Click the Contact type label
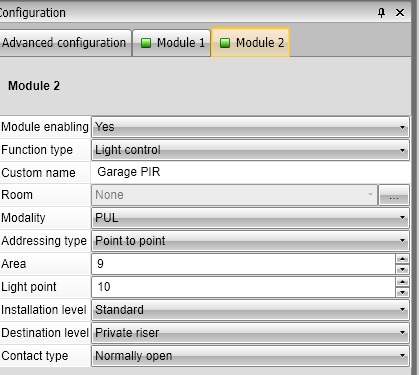419x375 pixels. point(34,356)
